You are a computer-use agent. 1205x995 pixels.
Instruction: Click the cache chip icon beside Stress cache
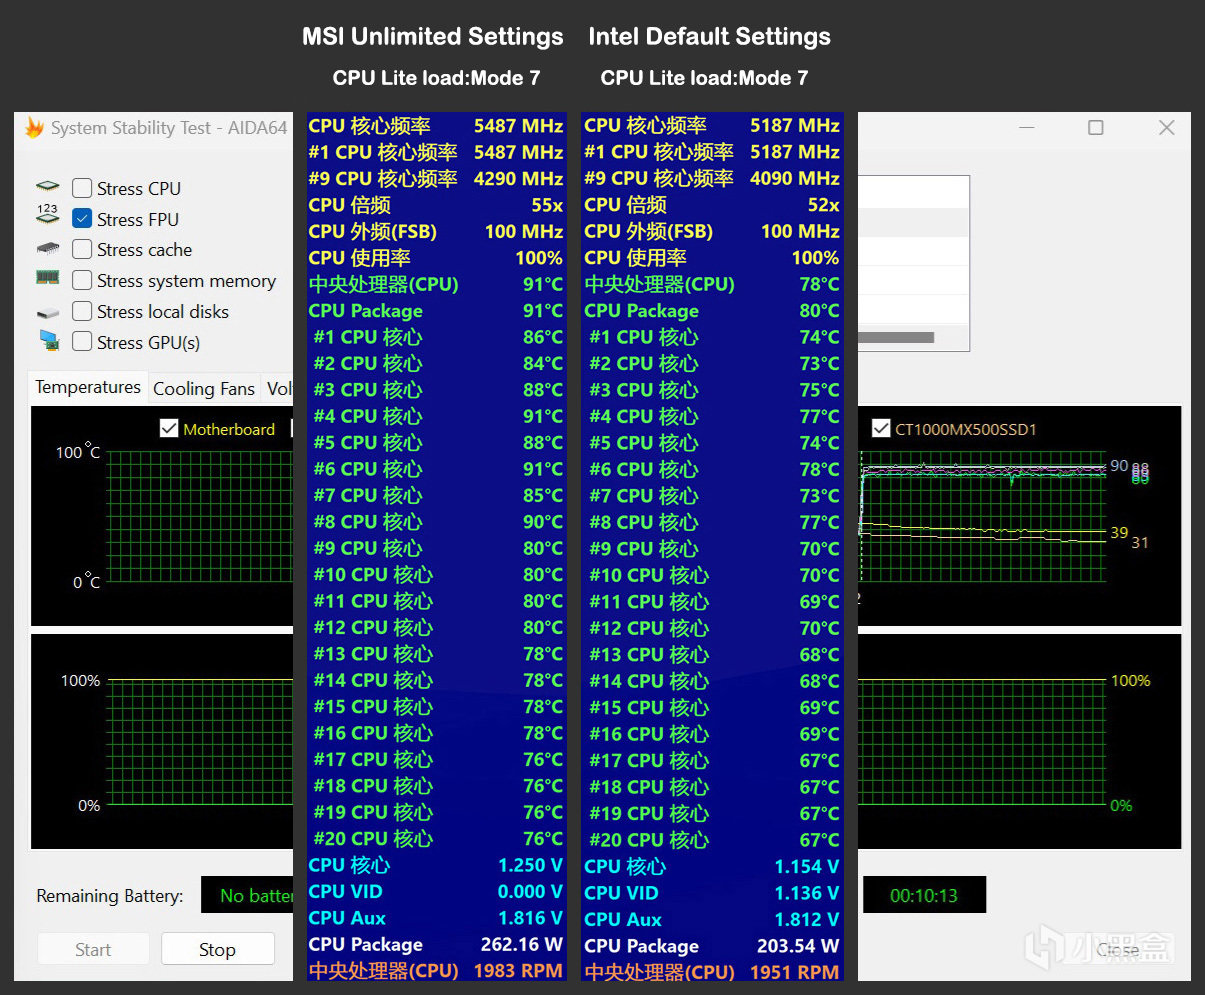tap(47, 249)
